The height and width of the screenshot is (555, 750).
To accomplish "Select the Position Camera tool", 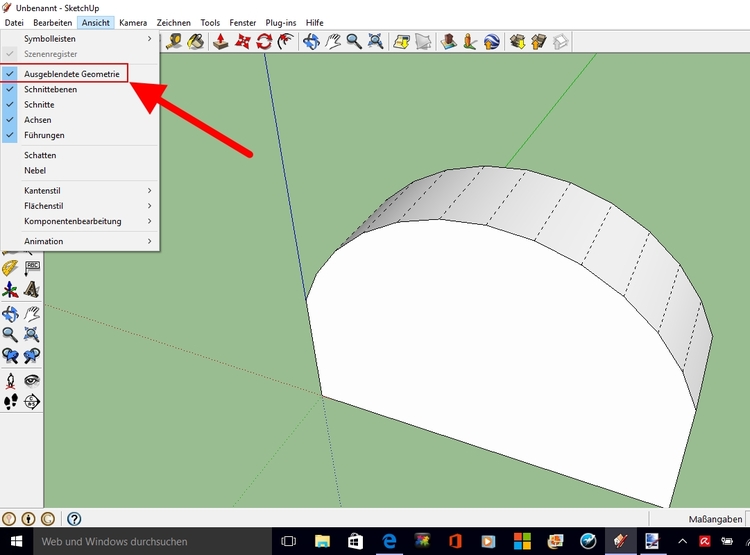I will (x=11, y=381).
